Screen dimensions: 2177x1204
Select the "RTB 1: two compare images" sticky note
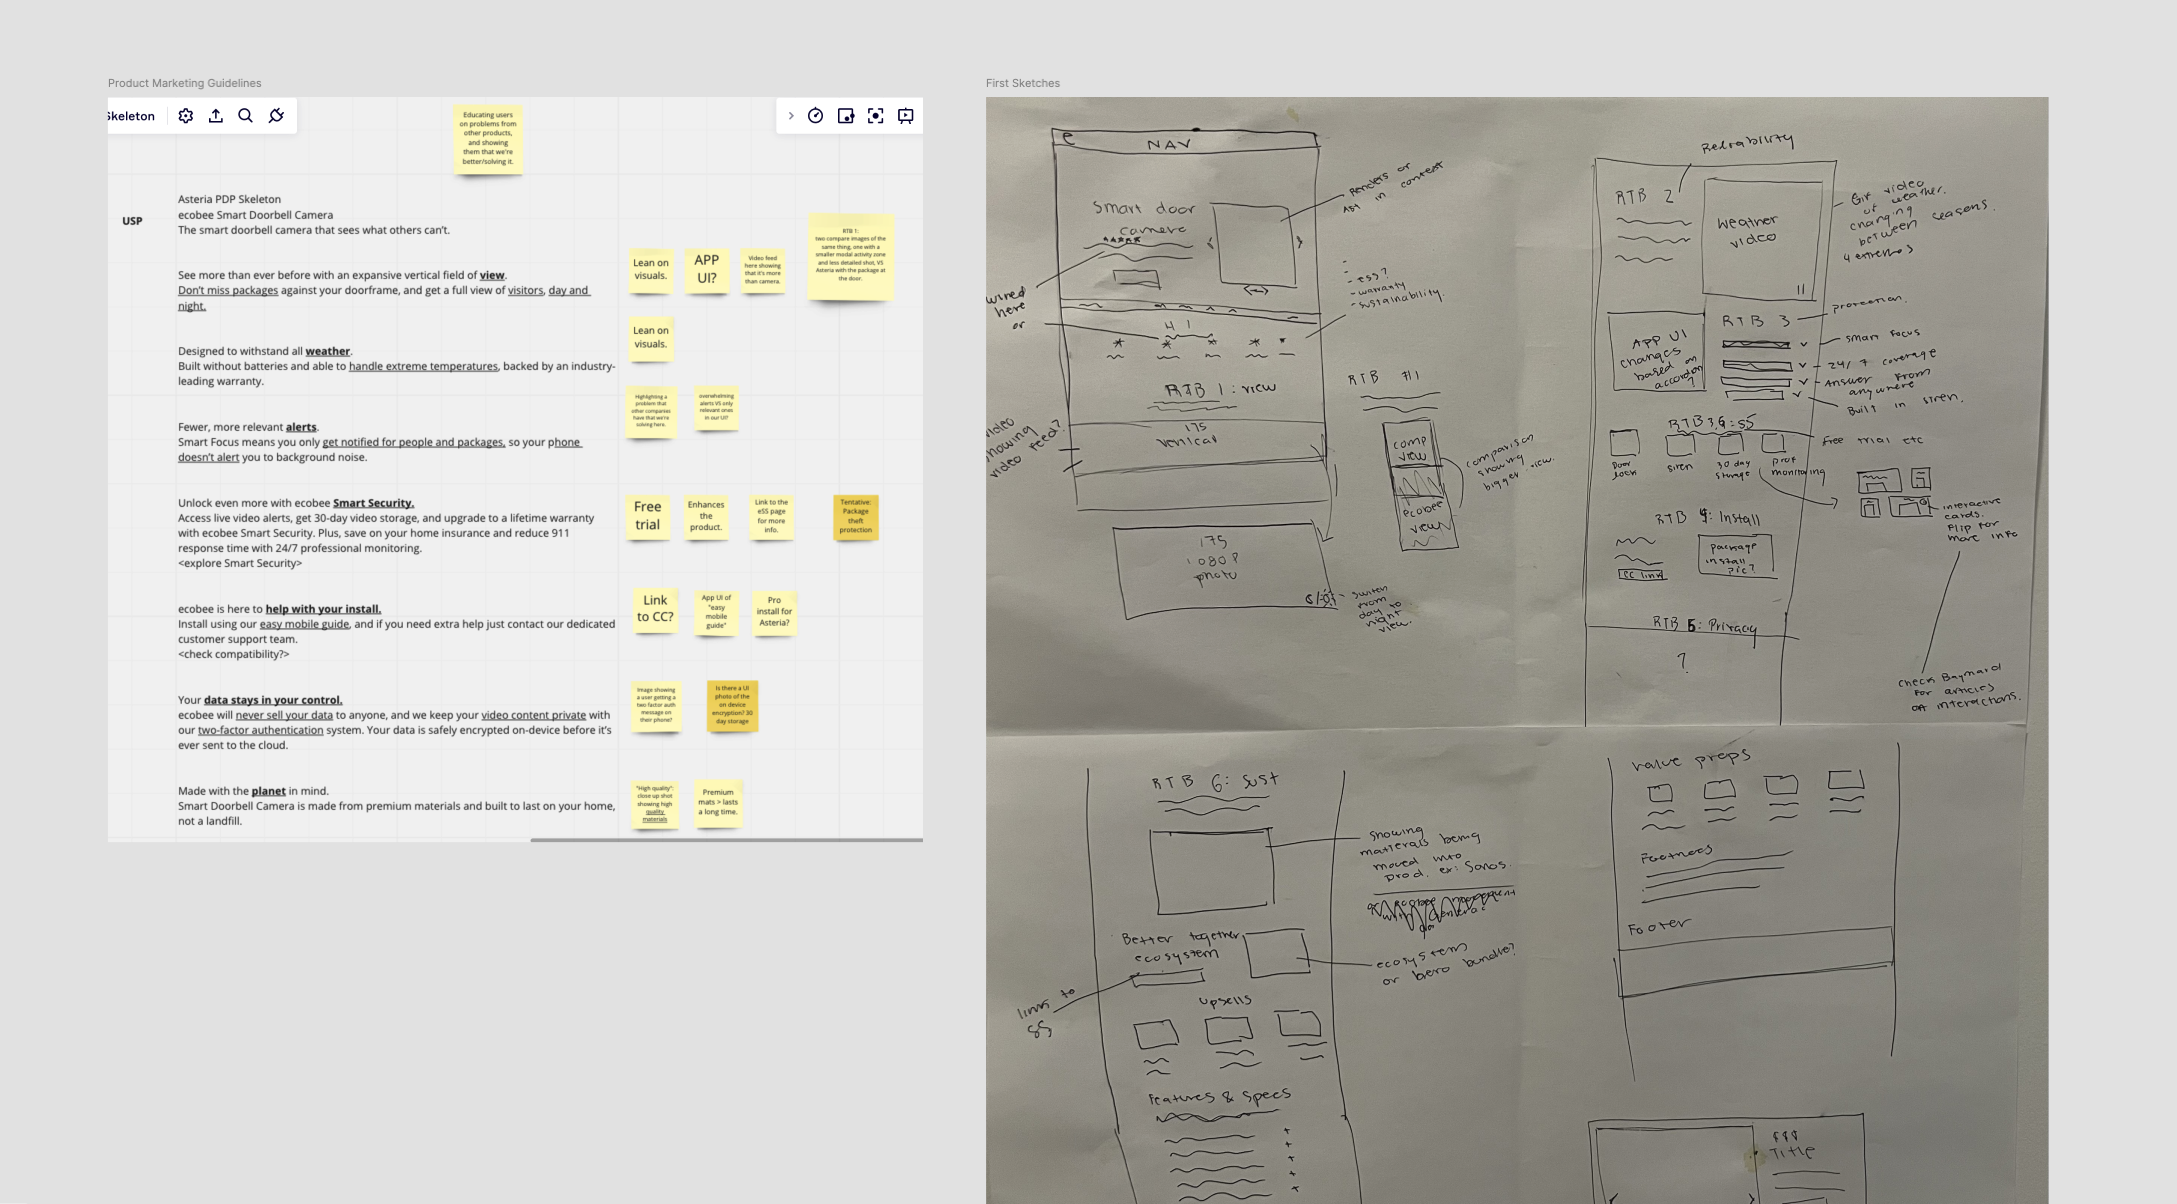[x=850, y=257]
